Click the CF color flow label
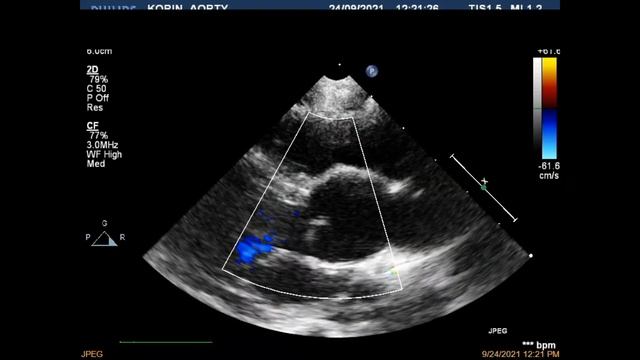 (93, 126)
